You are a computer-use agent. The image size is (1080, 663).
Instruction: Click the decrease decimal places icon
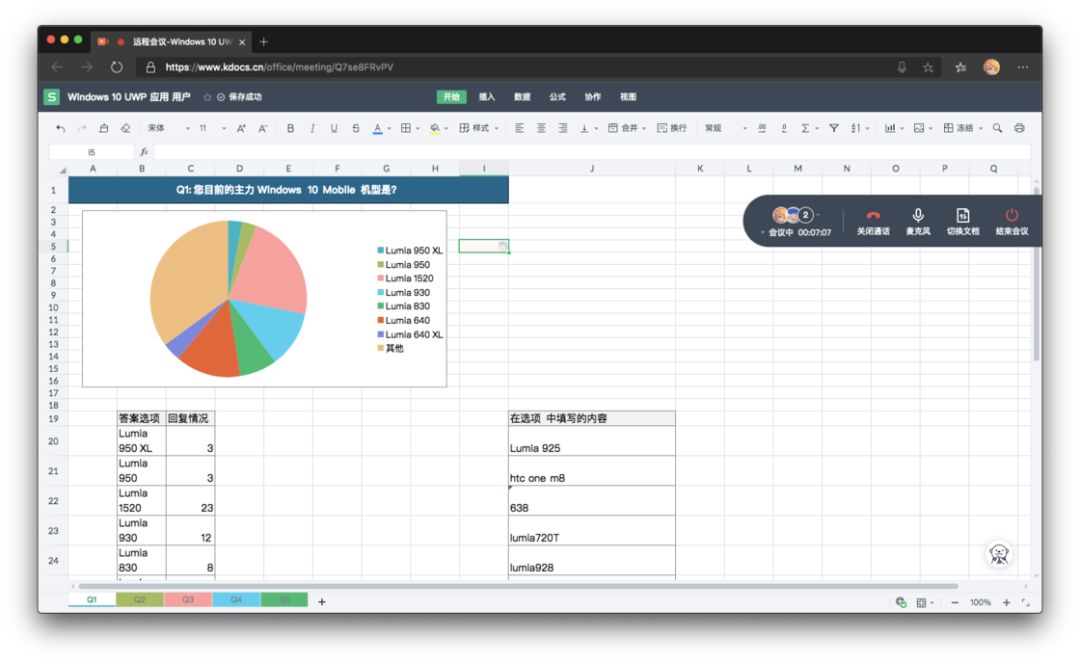pos(784,128)
